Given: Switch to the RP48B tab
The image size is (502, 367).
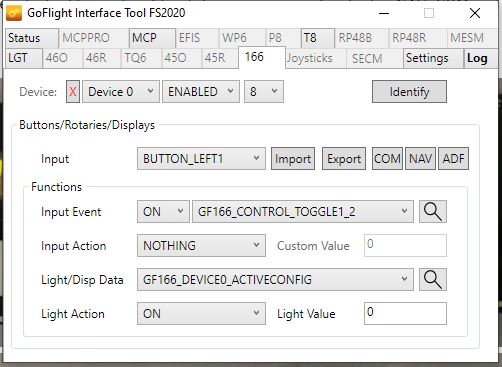Looking at the screenshot, I should 361,38.
